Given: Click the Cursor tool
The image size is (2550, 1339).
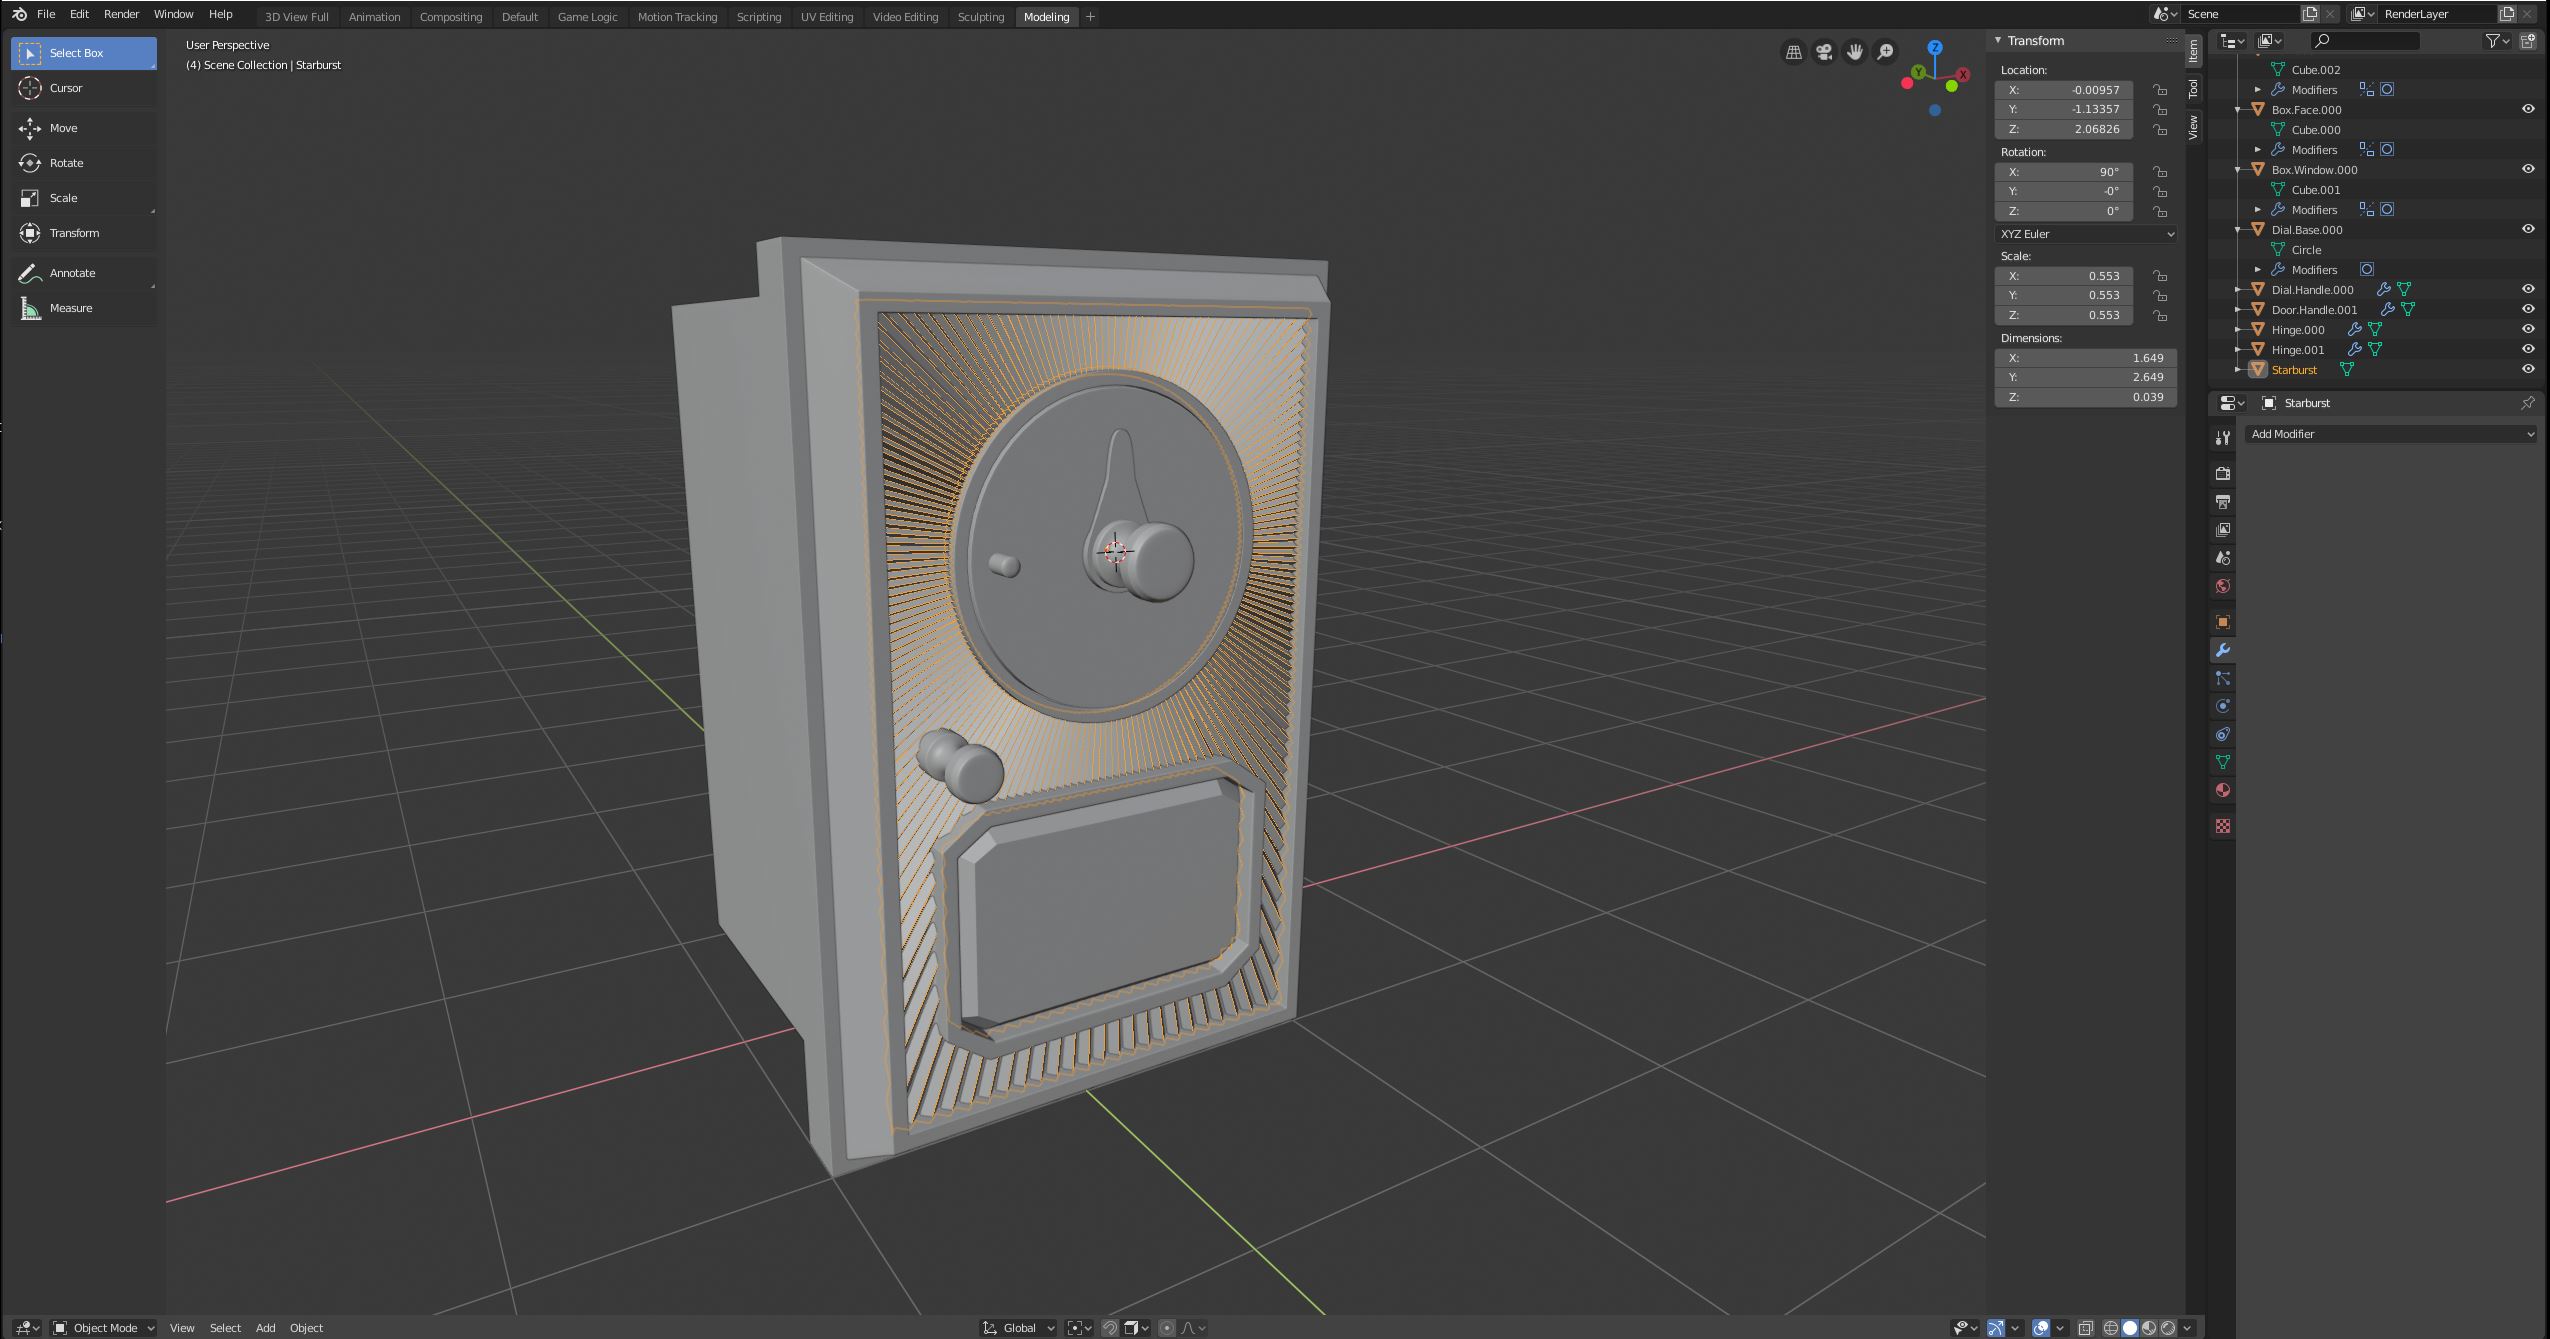Looking at the screenshot, I should point(66,88).
